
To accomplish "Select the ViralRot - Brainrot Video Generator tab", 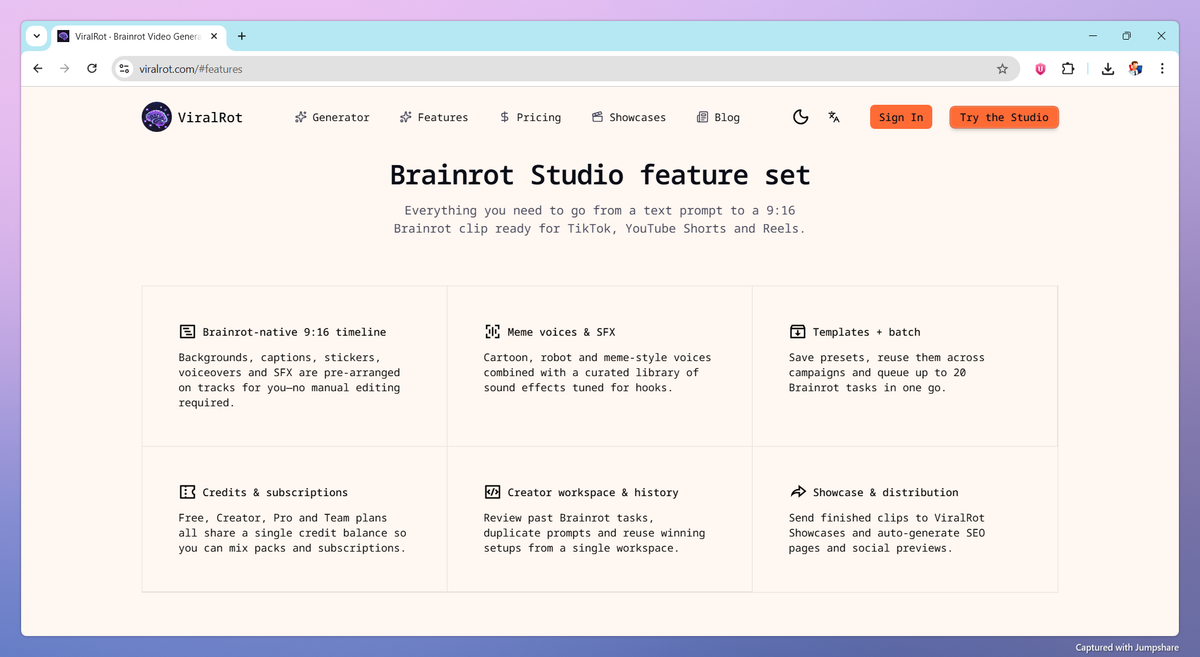I will click(x=138, y=36).
